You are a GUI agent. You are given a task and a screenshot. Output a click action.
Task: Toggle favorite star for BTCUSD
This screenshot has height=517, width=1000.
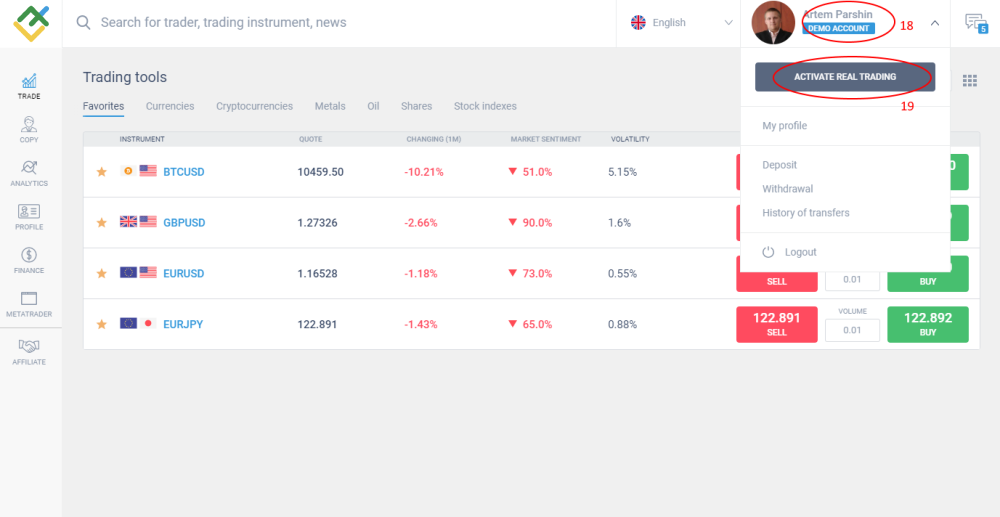coord(101,172)
